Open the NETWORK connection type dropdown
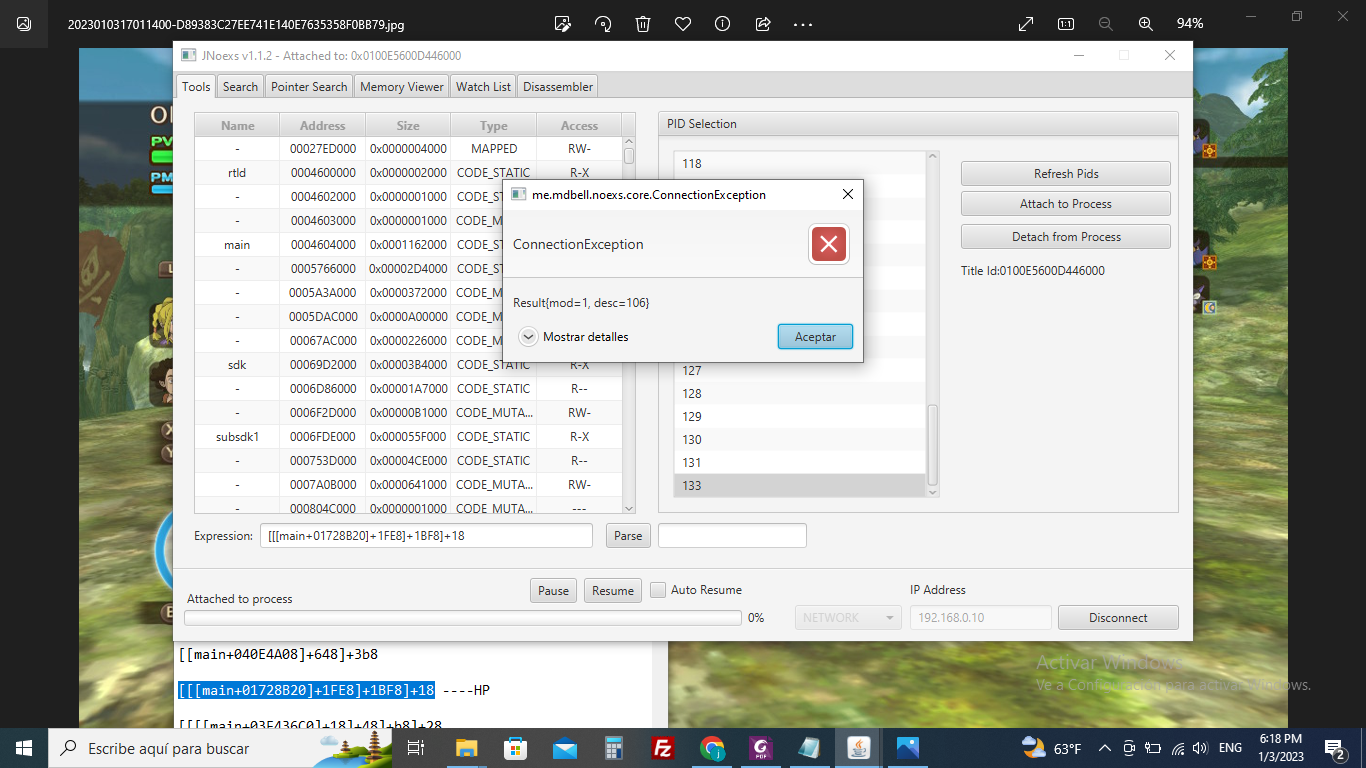1366x768 pixels. [x=848, y=618]
